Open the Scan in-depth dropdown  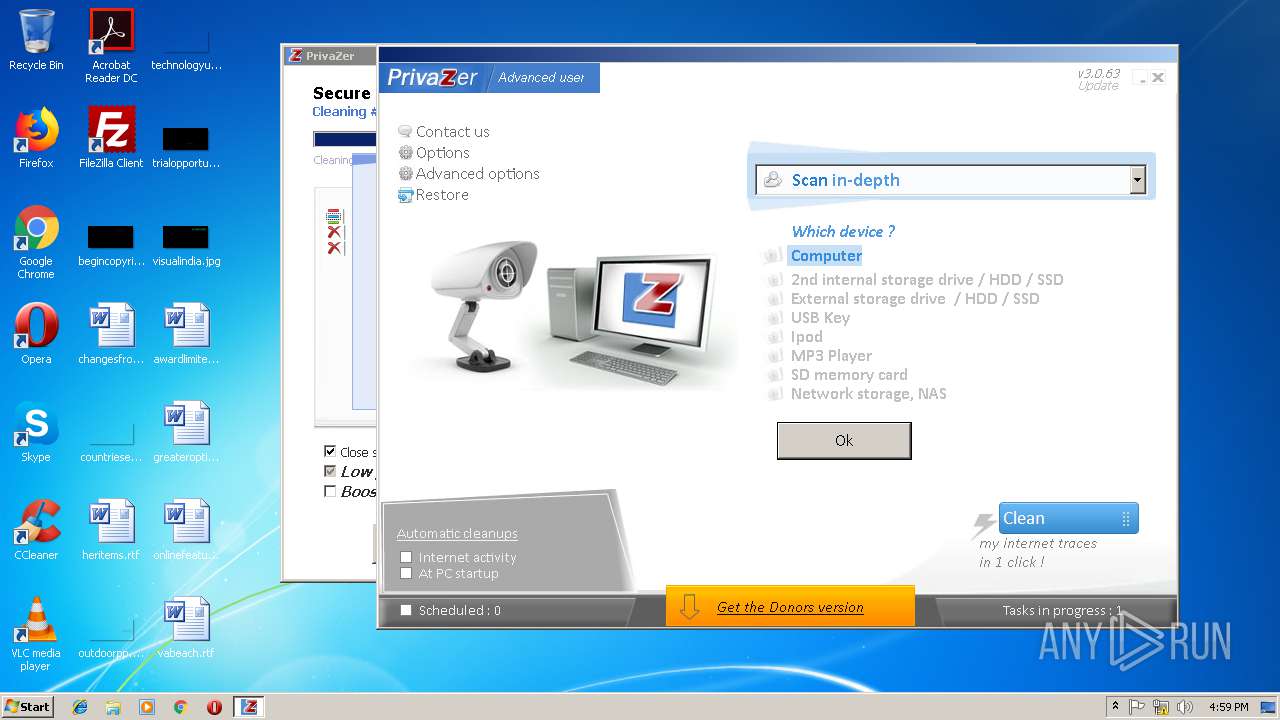(950, 180)
